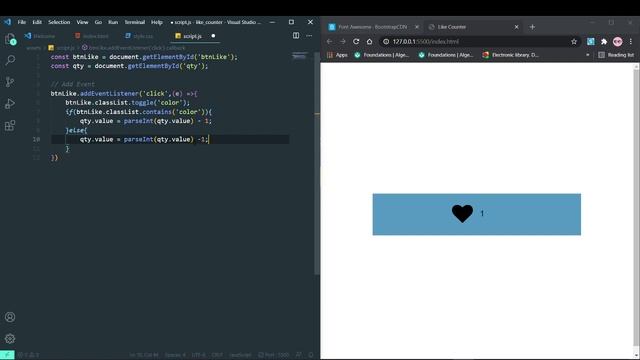Open the Help menu
The image size is (640, 360).
coord(157,22)
